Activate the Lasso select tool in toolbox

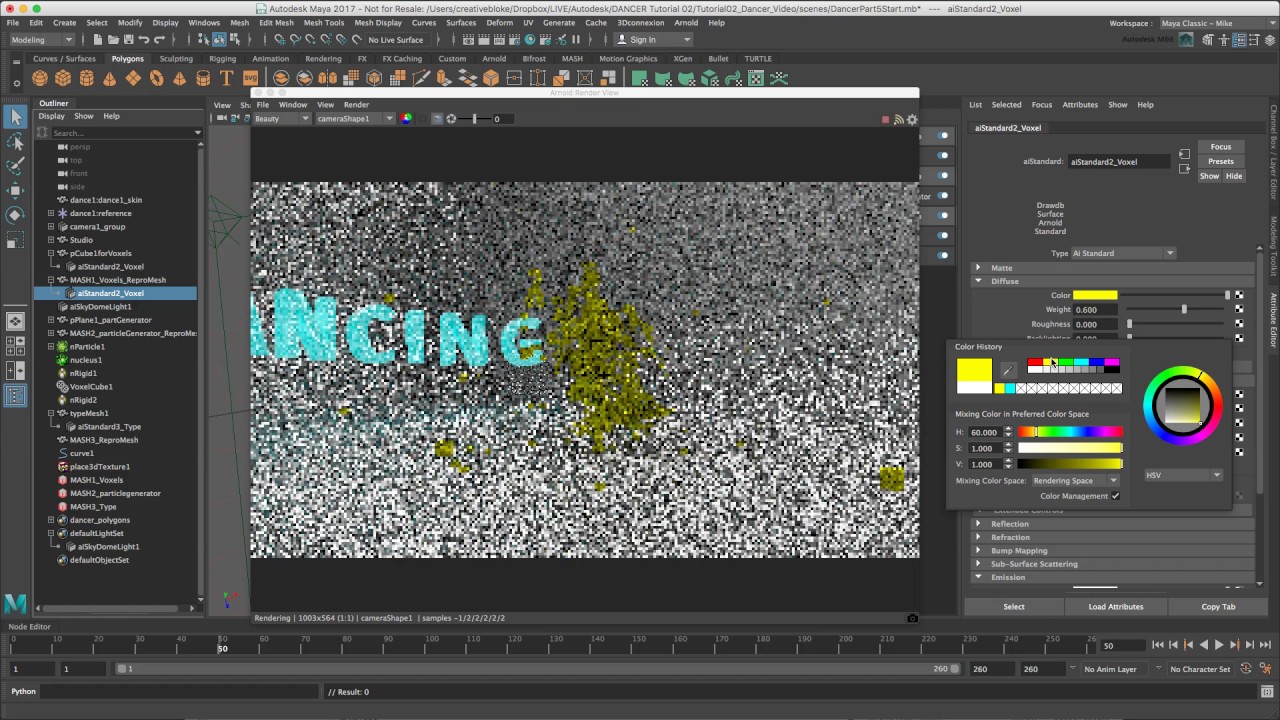click(15, 142)
